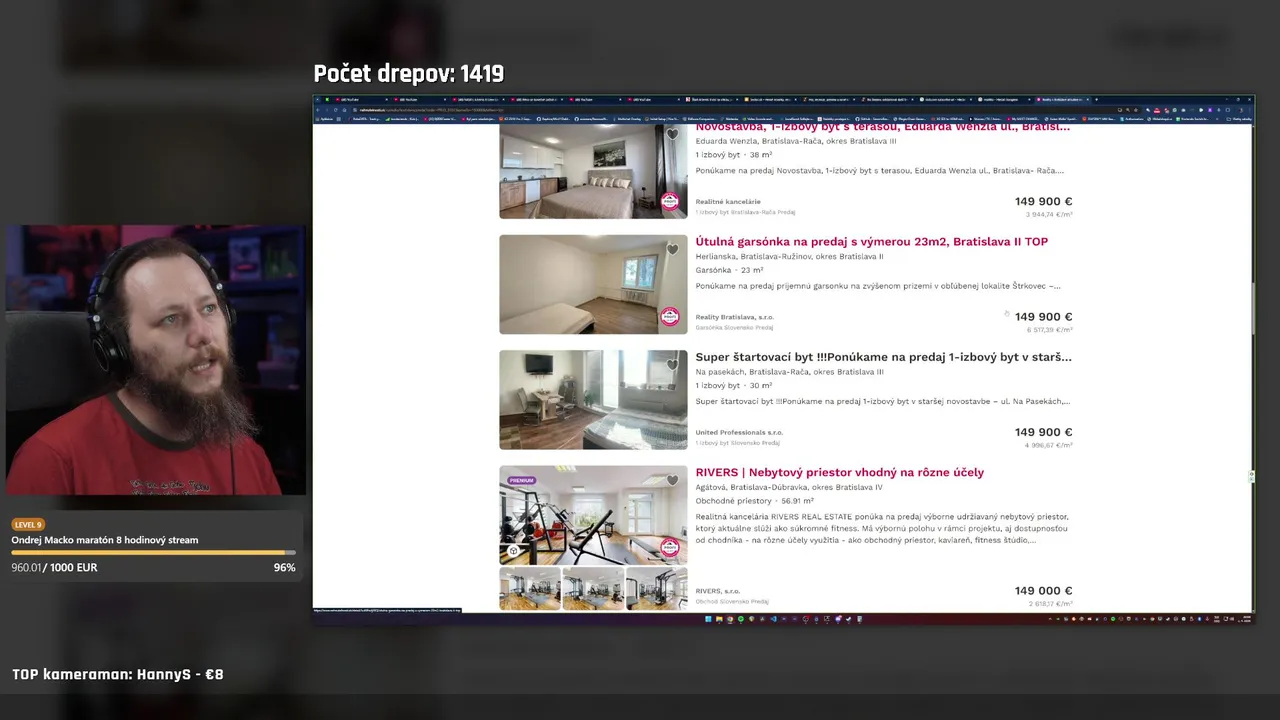This screenshot has width=1280, height=720.
Task: Click agency name RIVERS, s.r.o.
Action: pyautogui.click(x=718, y=591)
